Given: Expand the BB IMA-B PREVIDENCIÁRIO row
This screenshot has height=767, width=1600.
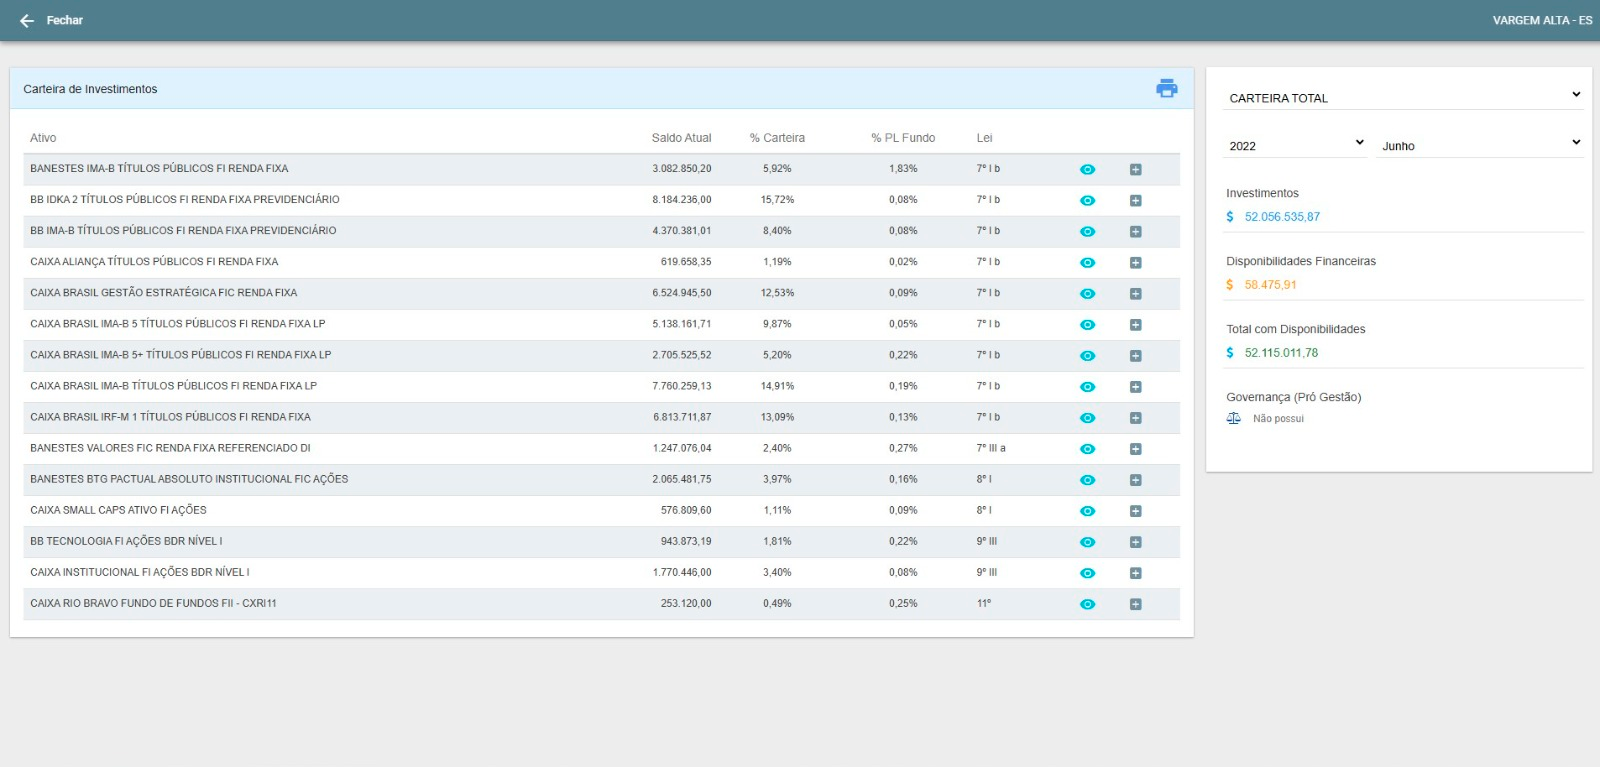Looking at the screenshot, I should tap(1135, 231).
